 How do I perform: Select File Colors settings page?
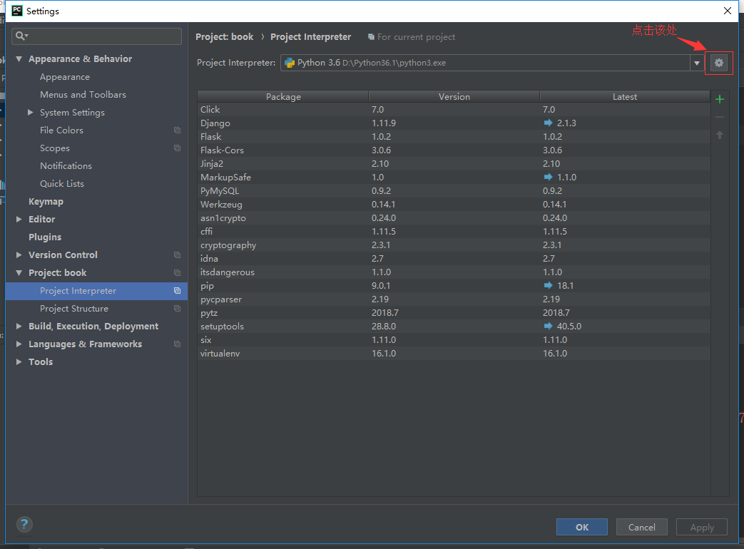coord(62,130)
